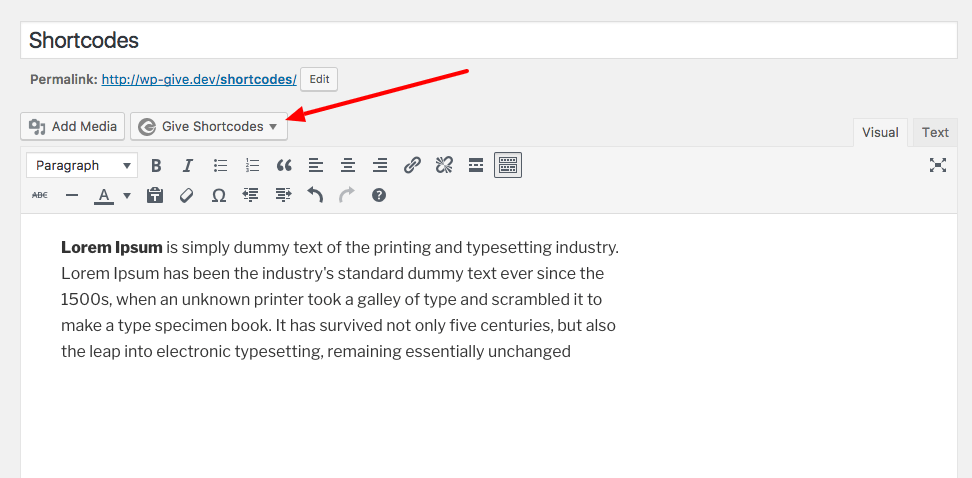Toggle italic formatting
Viewport: 972px width, 478px height.
click(x=188, y=166)
